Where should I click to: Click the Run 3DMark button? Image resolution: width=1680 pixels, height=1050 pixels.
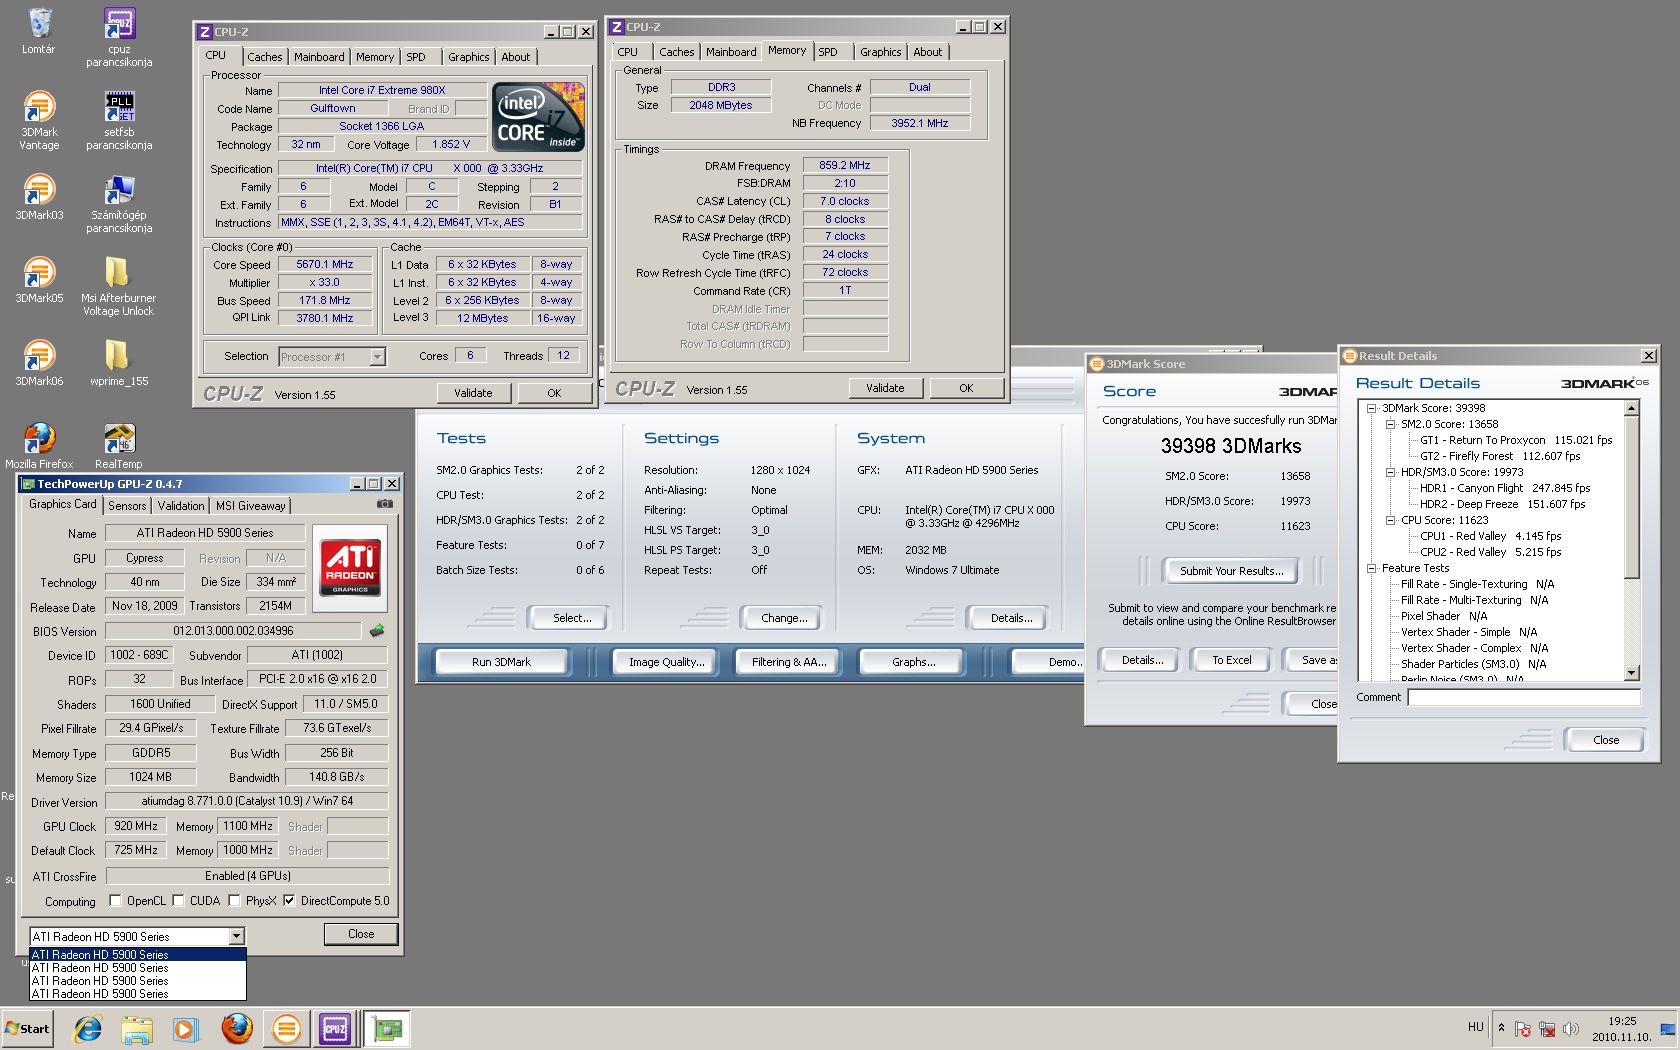pos(501,662)
